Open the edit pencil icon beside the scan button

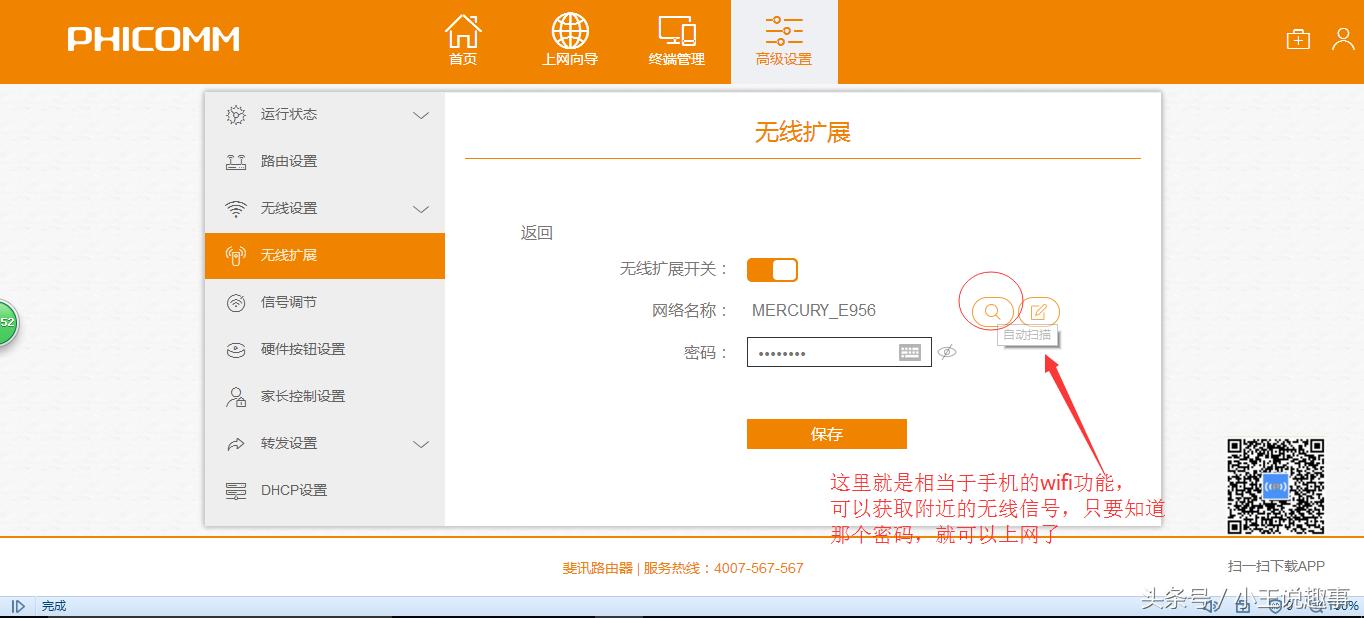[x=1038, y=311]
